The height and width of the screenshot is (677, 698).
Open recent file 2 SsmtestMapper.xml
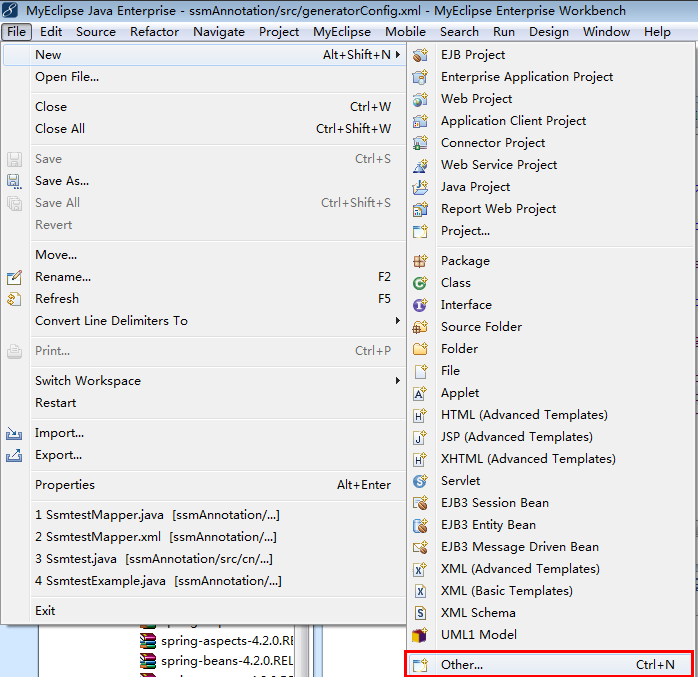pyautogui.click(x=204, y=537)
